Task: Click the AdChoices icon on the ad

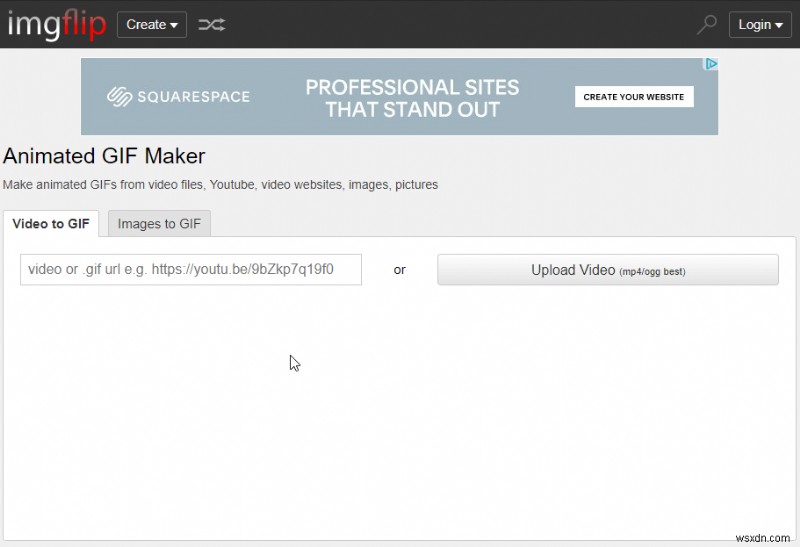Action: pyautogui.click(x=711, y=64)
